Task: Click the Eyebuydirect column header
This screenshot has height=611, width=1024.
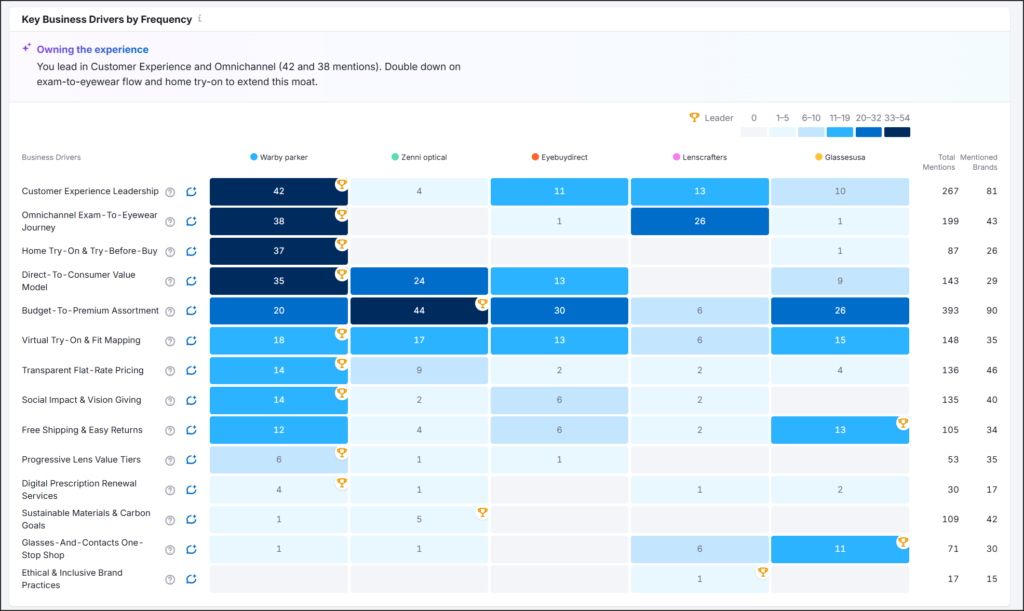Action: point(560,157)
